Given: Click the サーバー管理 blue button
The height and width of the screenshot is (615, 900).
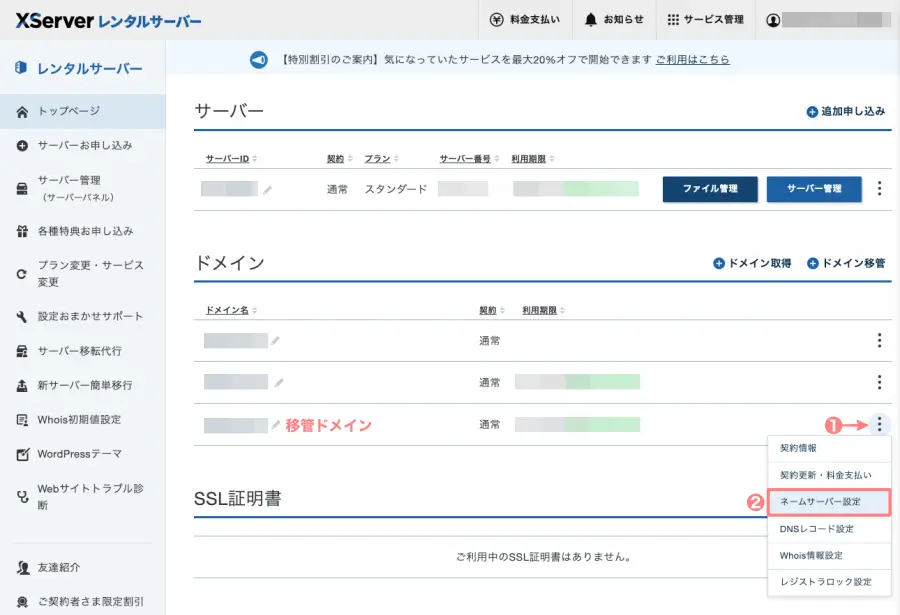Looking at the screenshot, I should click(x=813, y=189).
